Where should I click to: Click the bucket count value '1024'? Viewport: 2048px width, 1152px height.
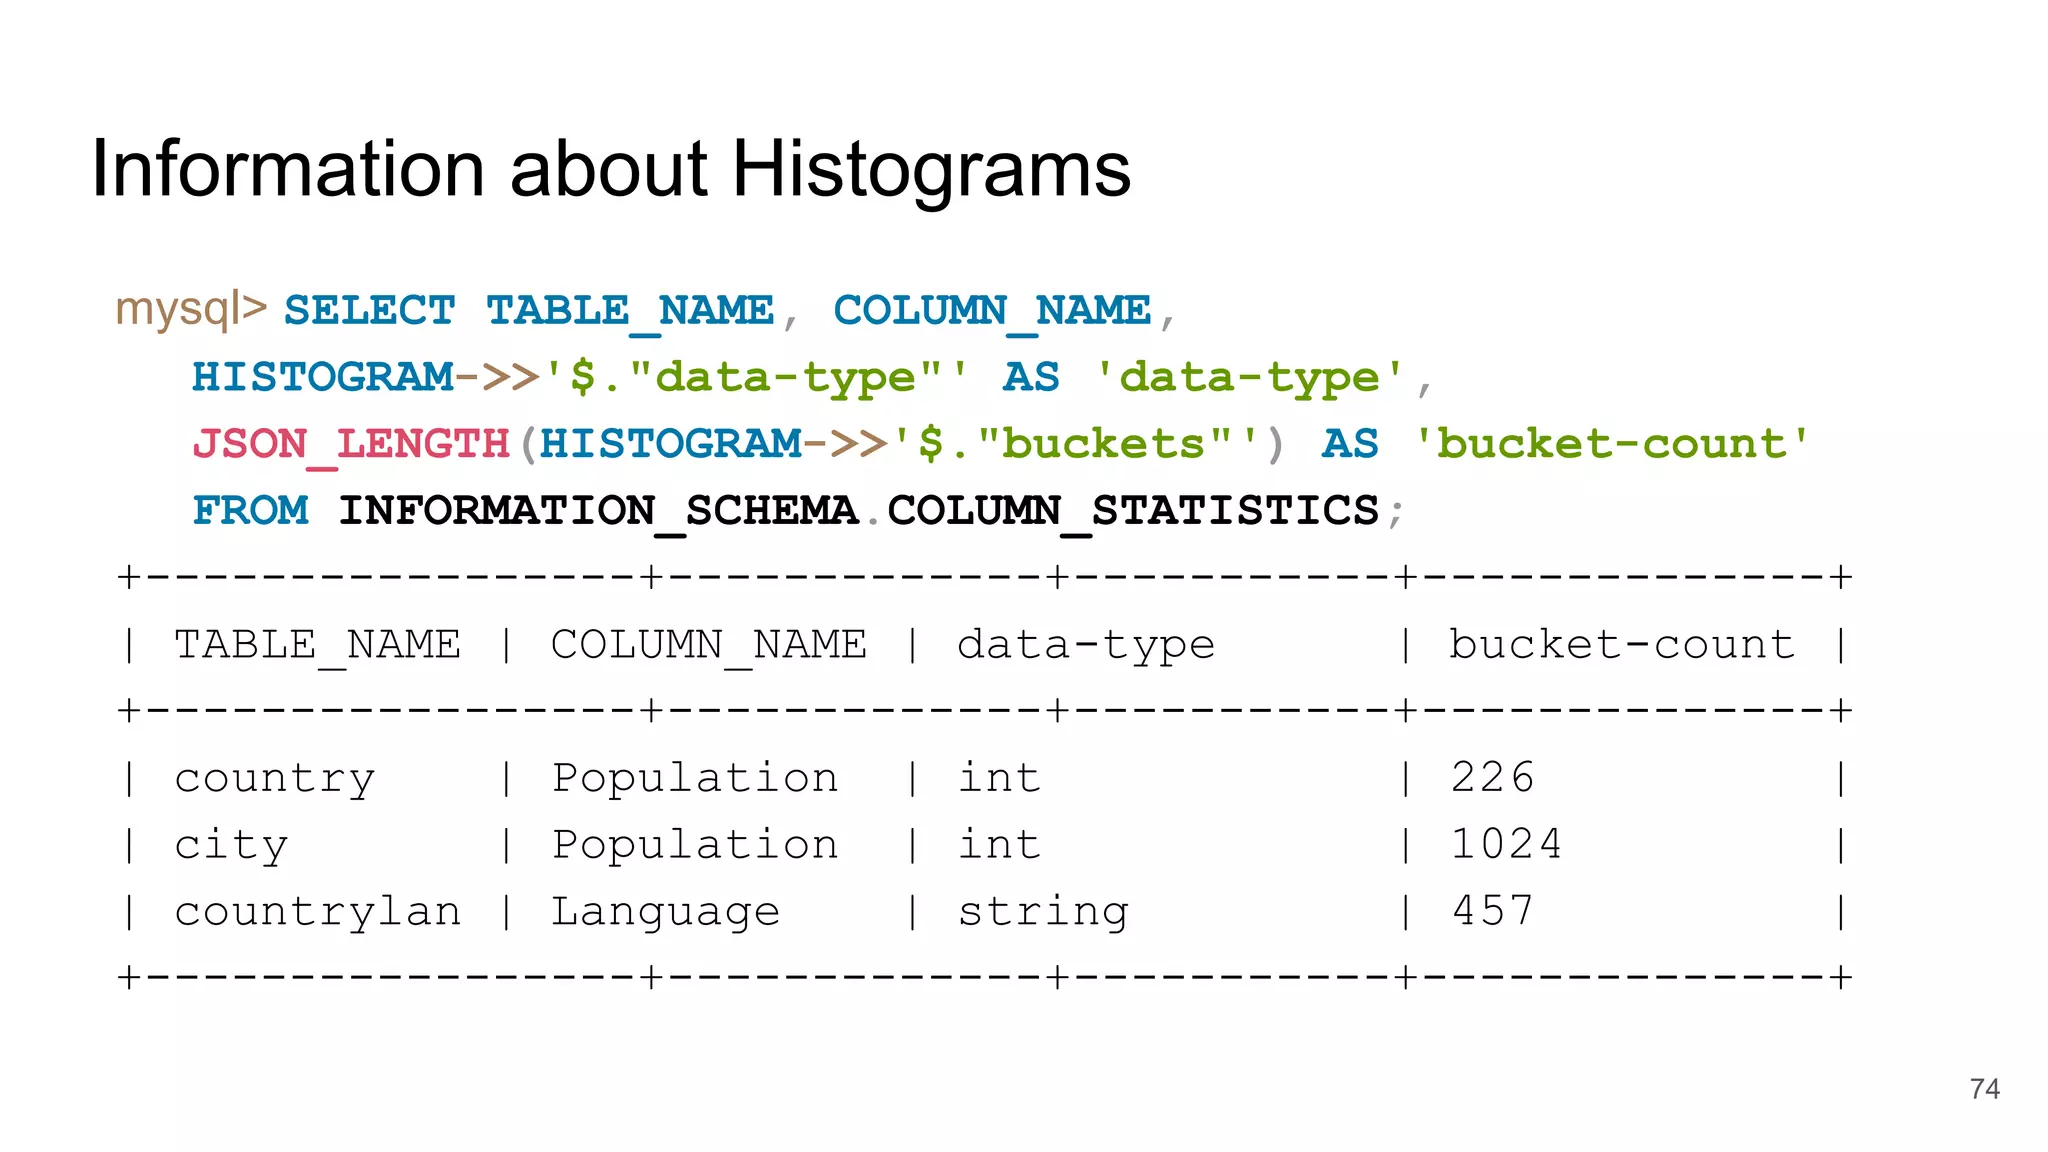click(1506, 844)
